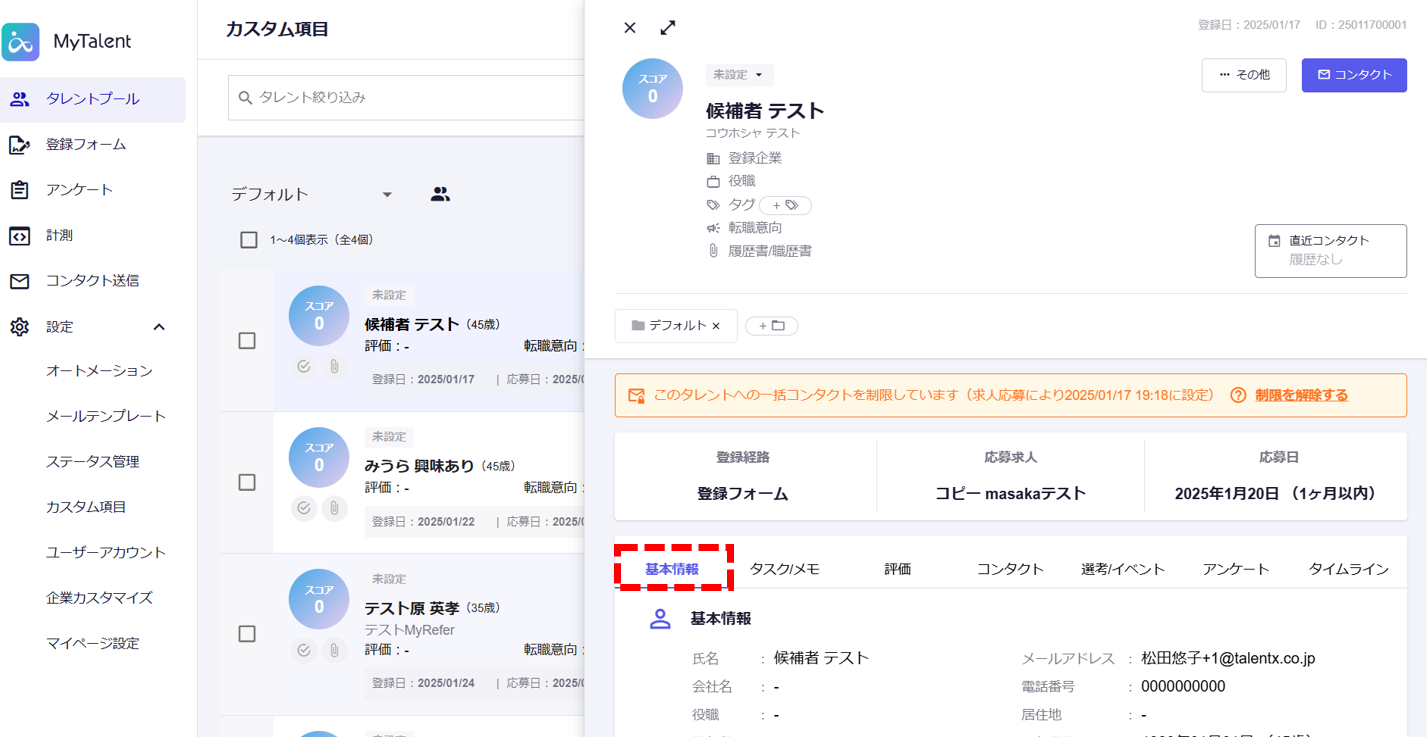1427x737 pixels.
Task: Switch to the タスク/メモ tab
Action: 785,569
